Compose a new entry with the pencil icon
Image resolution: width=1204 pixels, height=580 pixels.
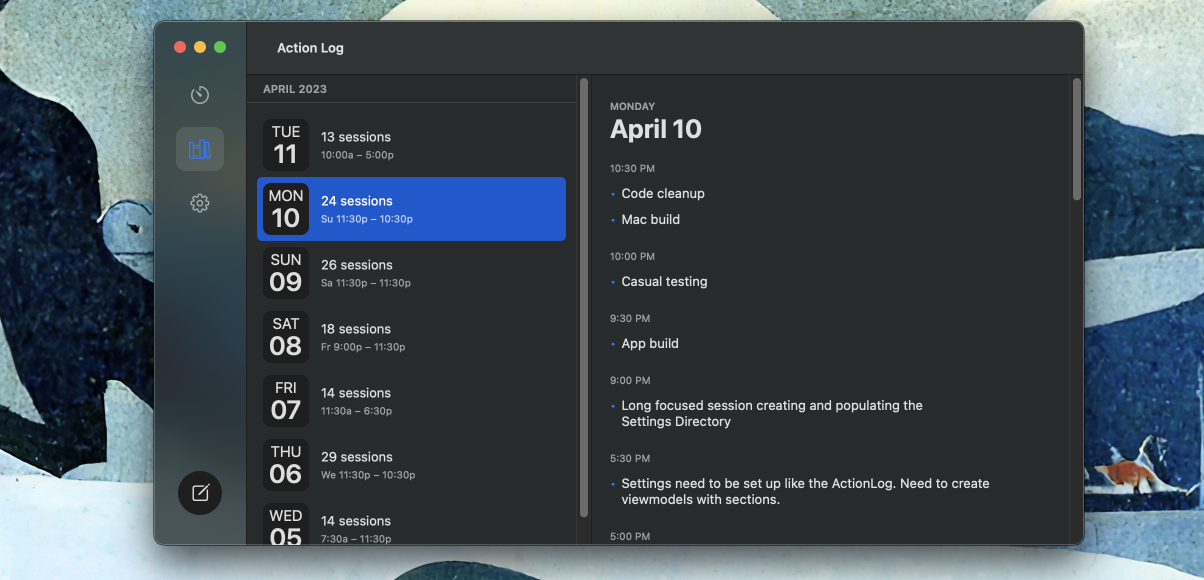pos(199,492)
